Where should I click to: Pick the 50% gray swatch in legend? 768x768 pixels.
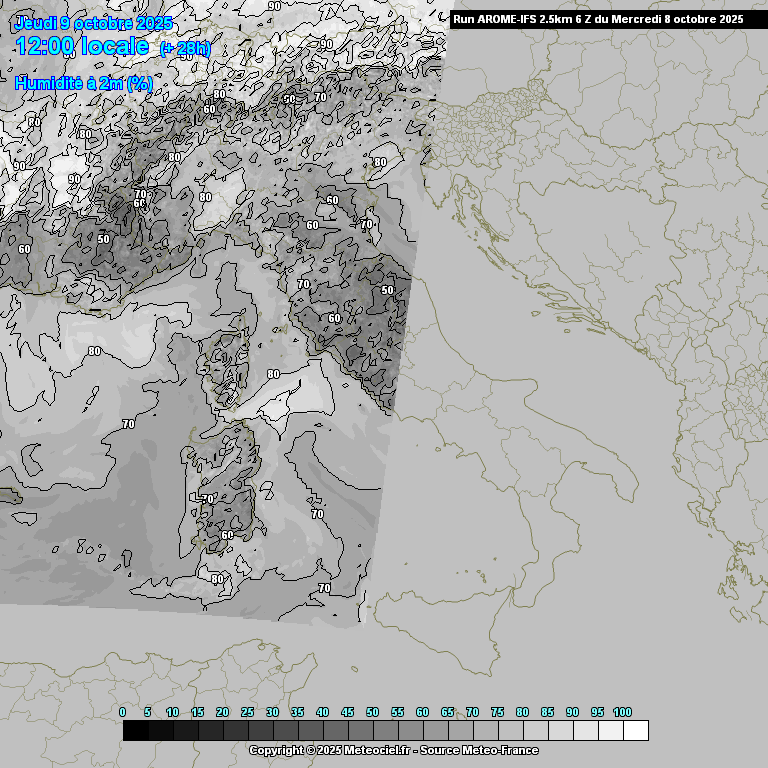385,731
